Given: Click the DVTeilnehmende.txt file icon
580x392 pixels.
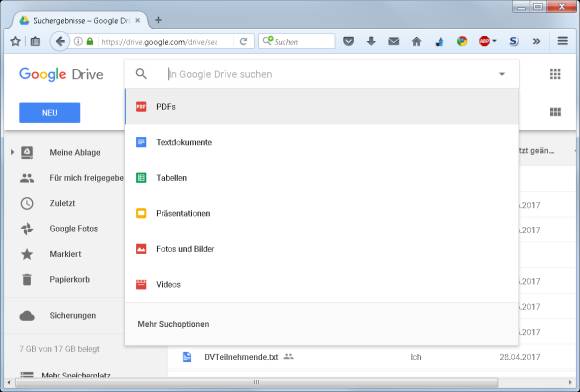Looking at the screenshot, I should pyautogui.click(x=187, y=357).
